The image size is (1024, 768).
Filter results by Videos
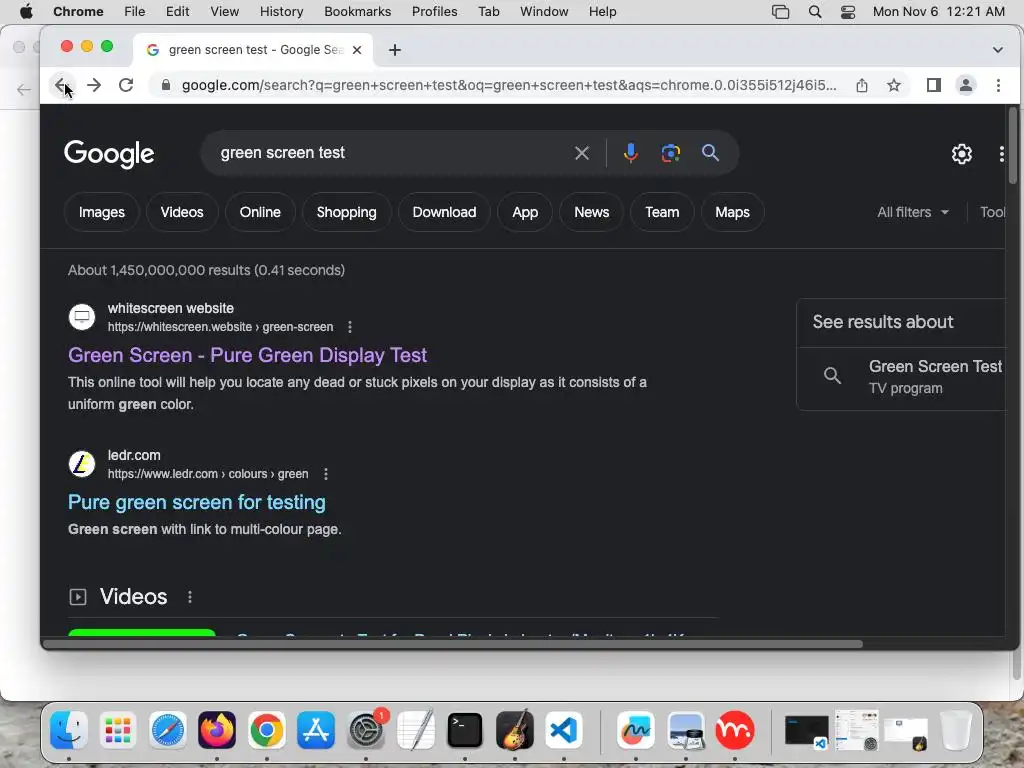point(182,212)
